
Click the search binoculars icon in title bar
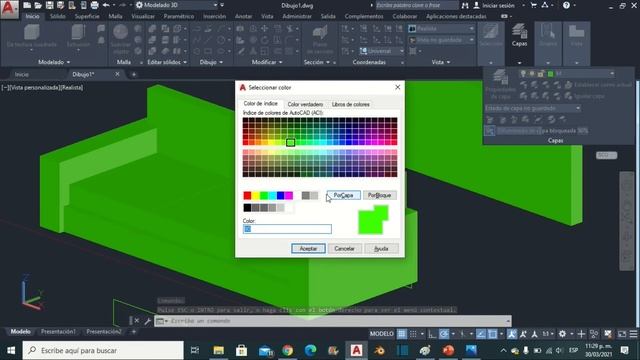[465, 5]
